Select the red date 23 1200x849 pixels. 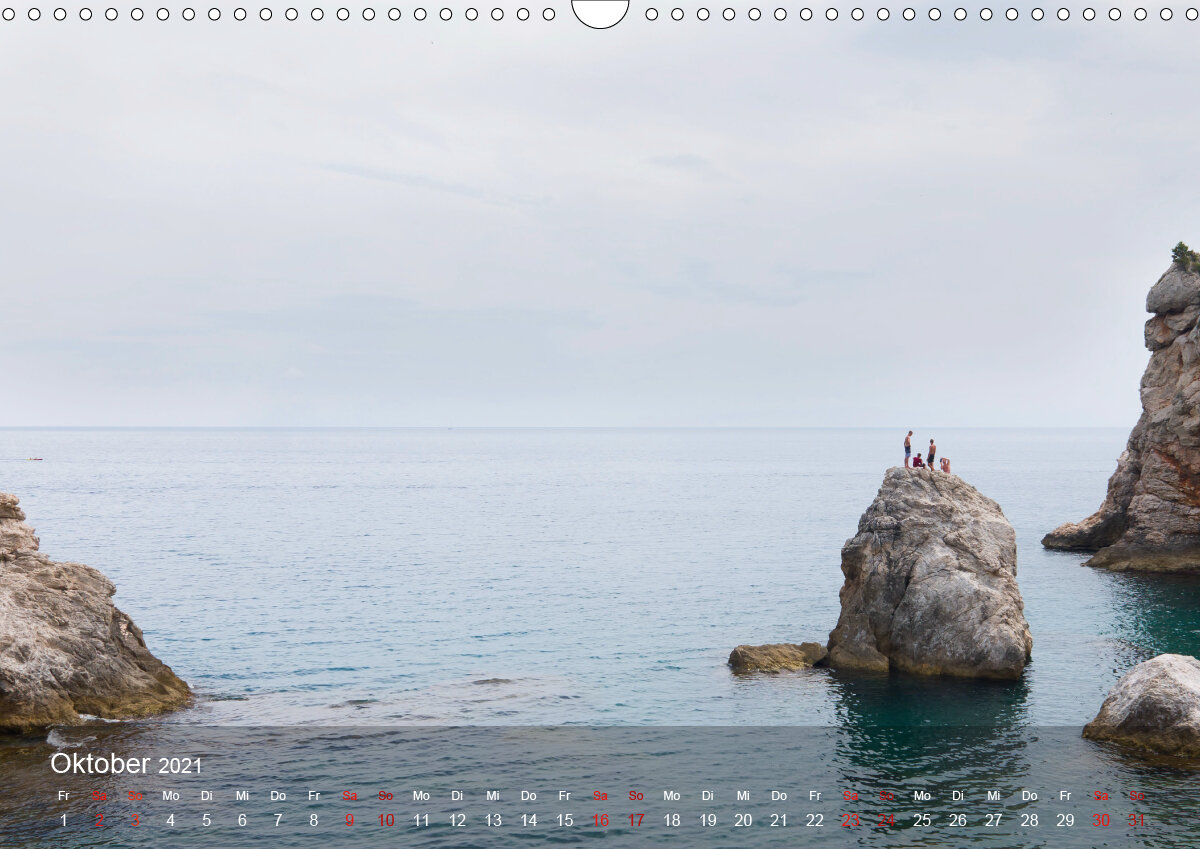[850, 820]
